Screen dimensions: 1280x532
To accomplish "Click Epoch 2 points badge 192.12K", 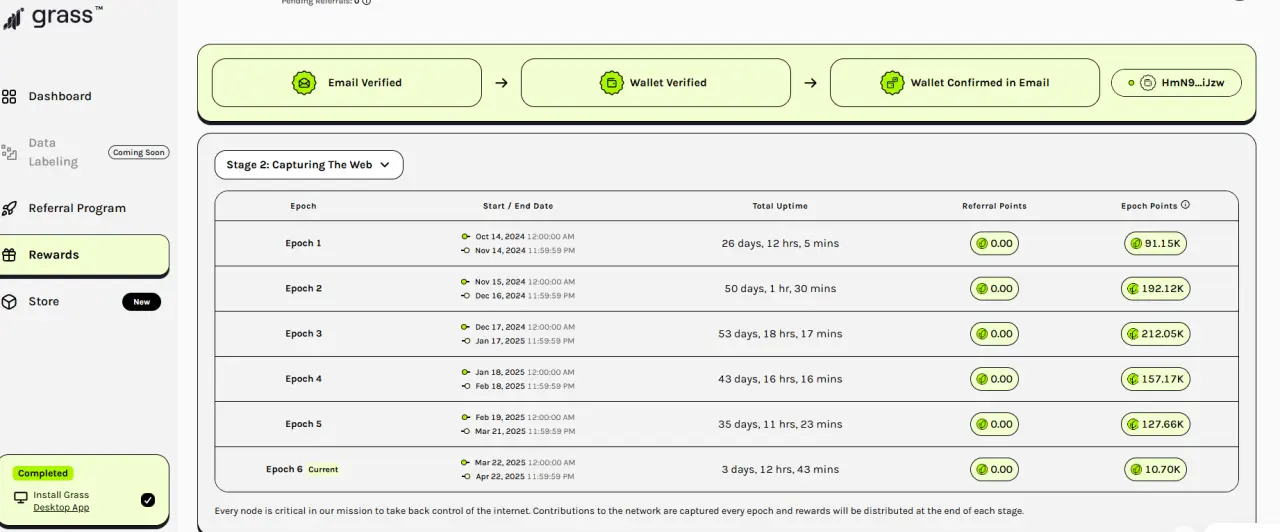I will pyautogui.click(x=1156, y=288).
